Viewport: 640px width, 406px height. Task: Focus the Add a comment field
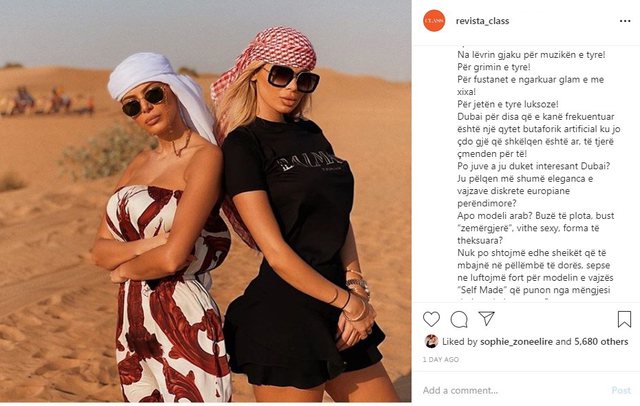click(x=514, y=390)
